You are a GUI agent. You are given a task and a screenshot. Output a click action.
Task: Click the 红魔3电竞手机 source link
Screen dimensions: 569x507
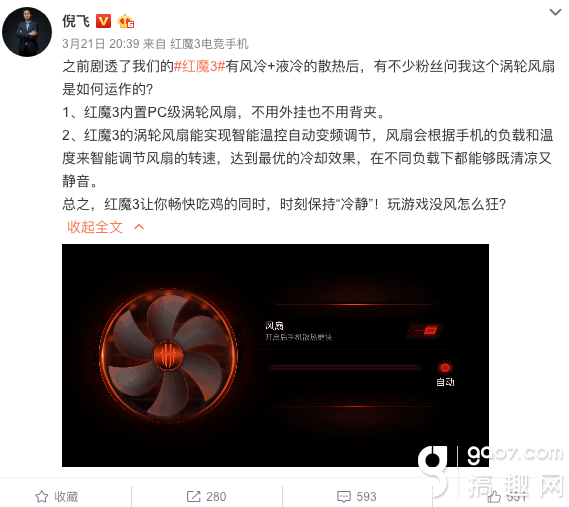(209, 44)
